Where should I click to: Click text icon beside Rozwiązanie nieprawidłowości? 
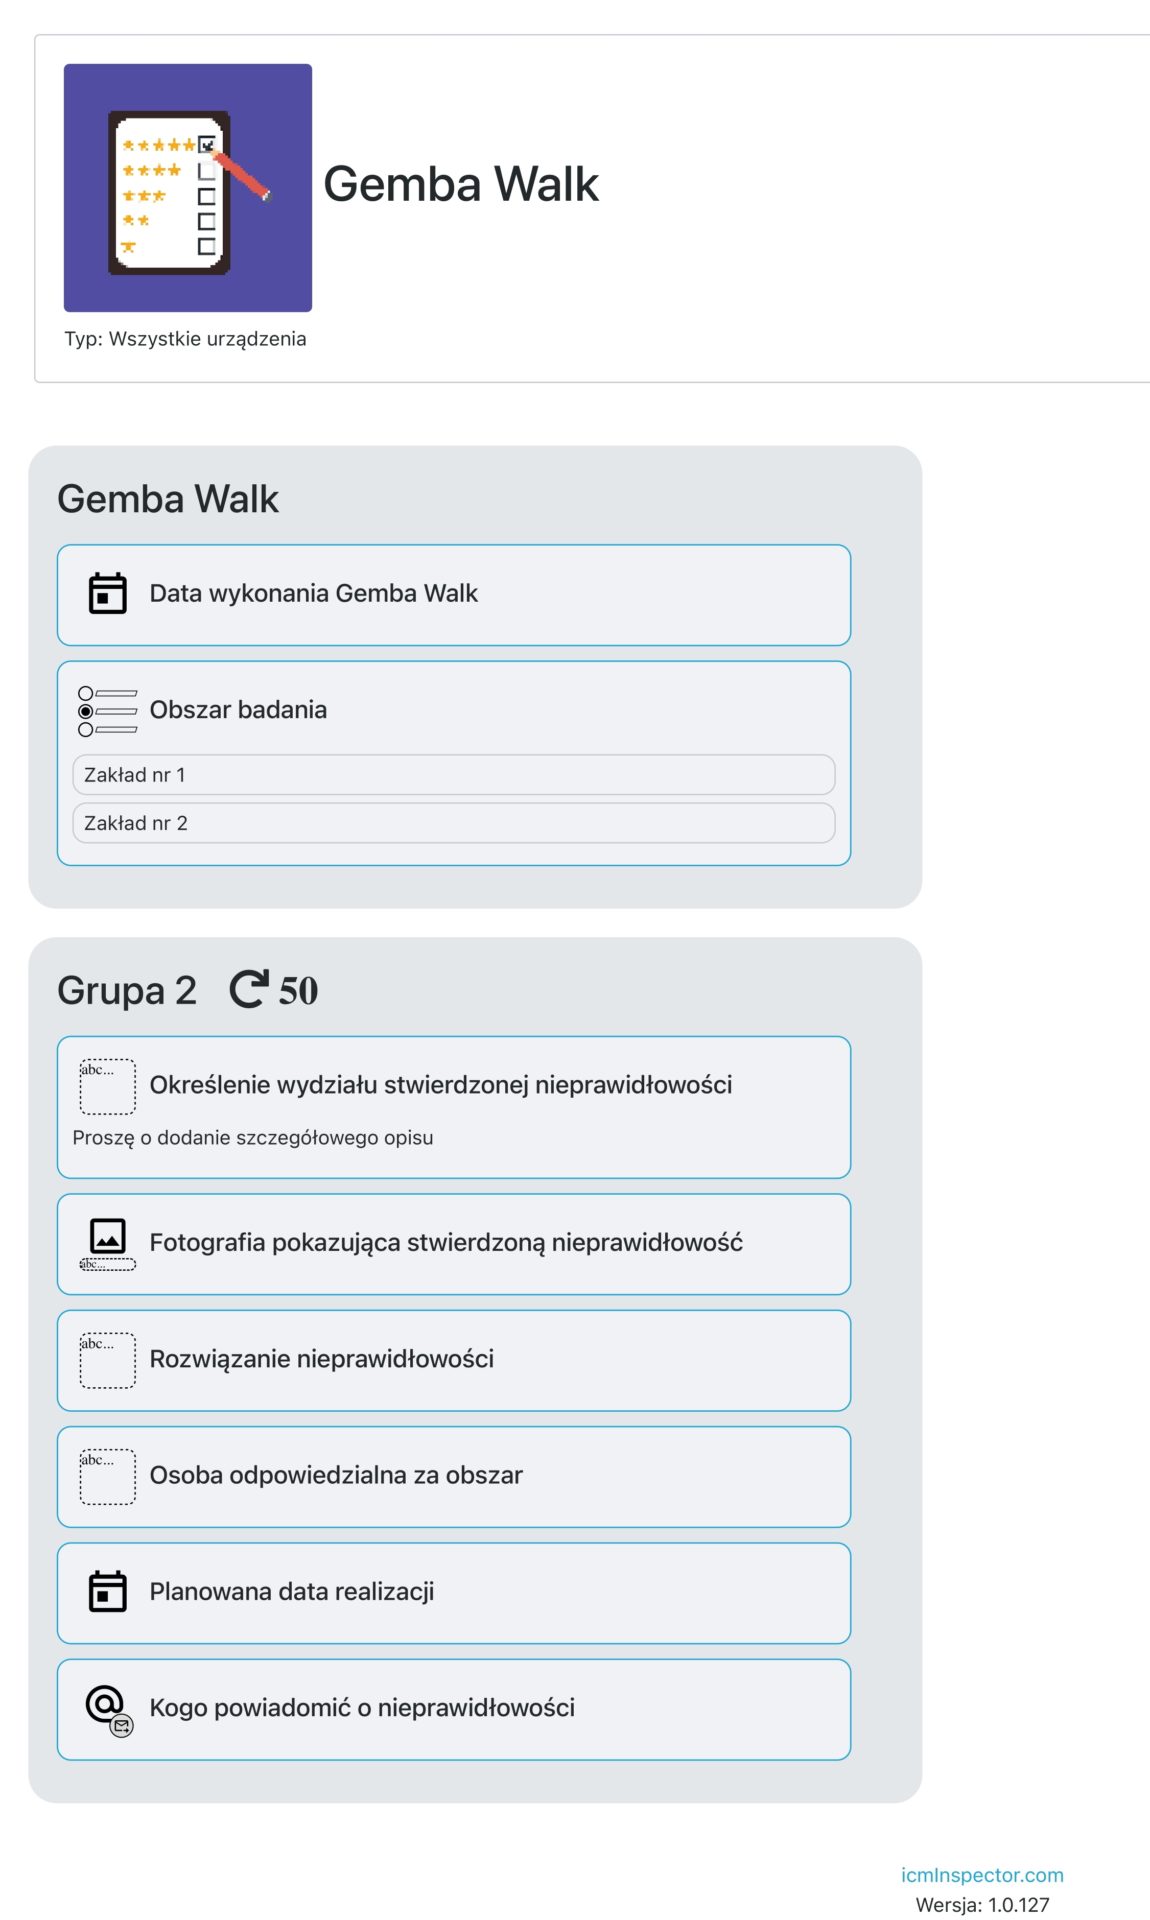(x=108, y=1360)
